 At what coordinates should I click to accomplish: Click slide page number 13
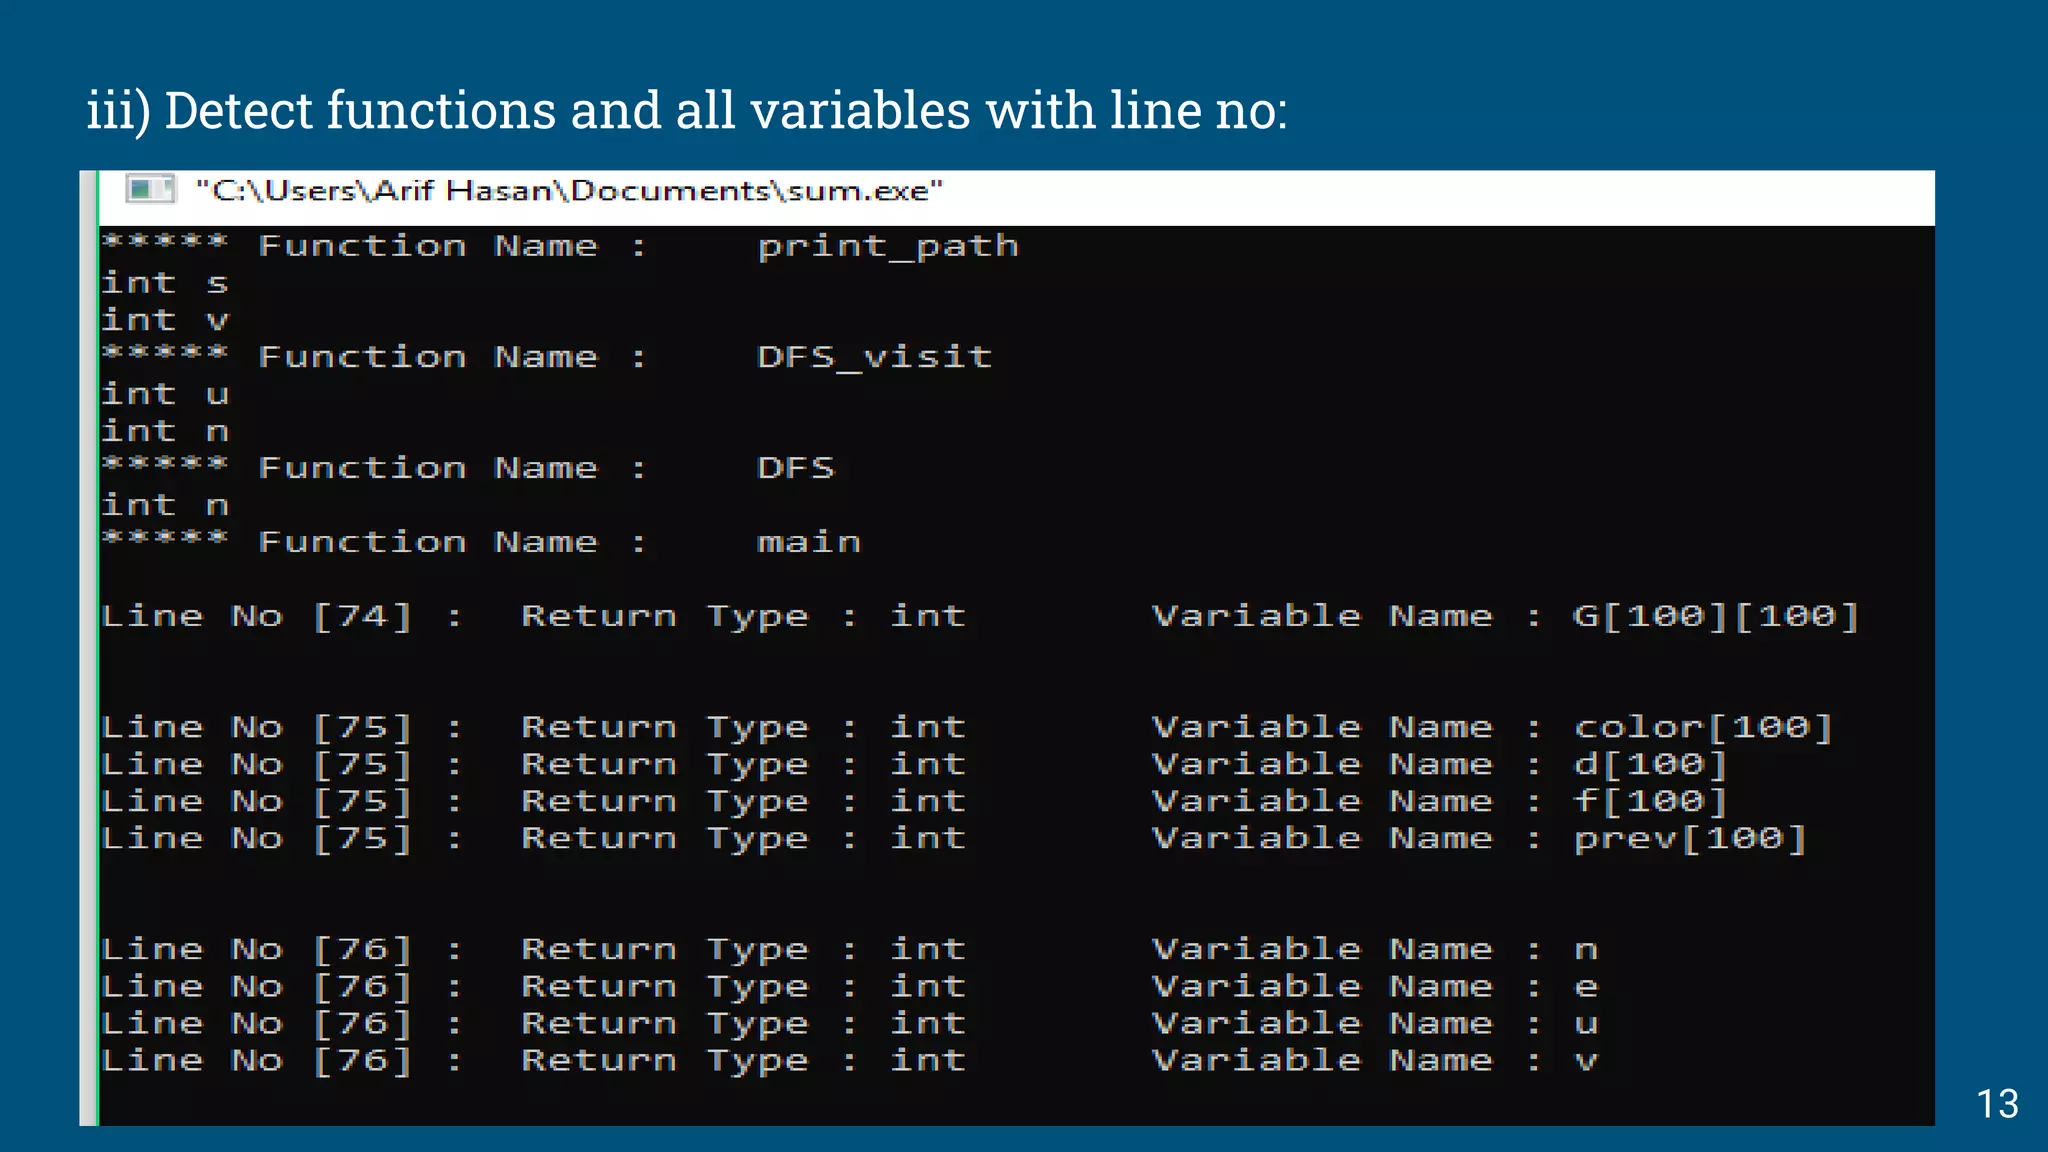[1996, 1104]
